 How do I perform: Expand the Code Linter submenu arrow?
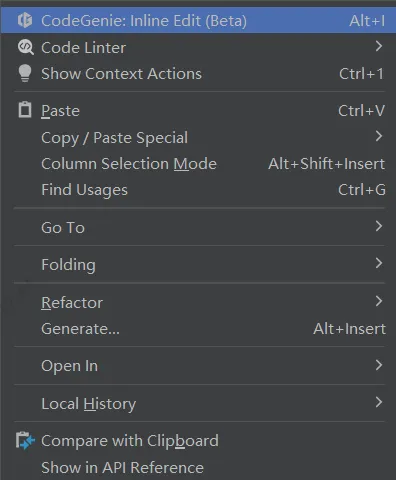point(379,46)
